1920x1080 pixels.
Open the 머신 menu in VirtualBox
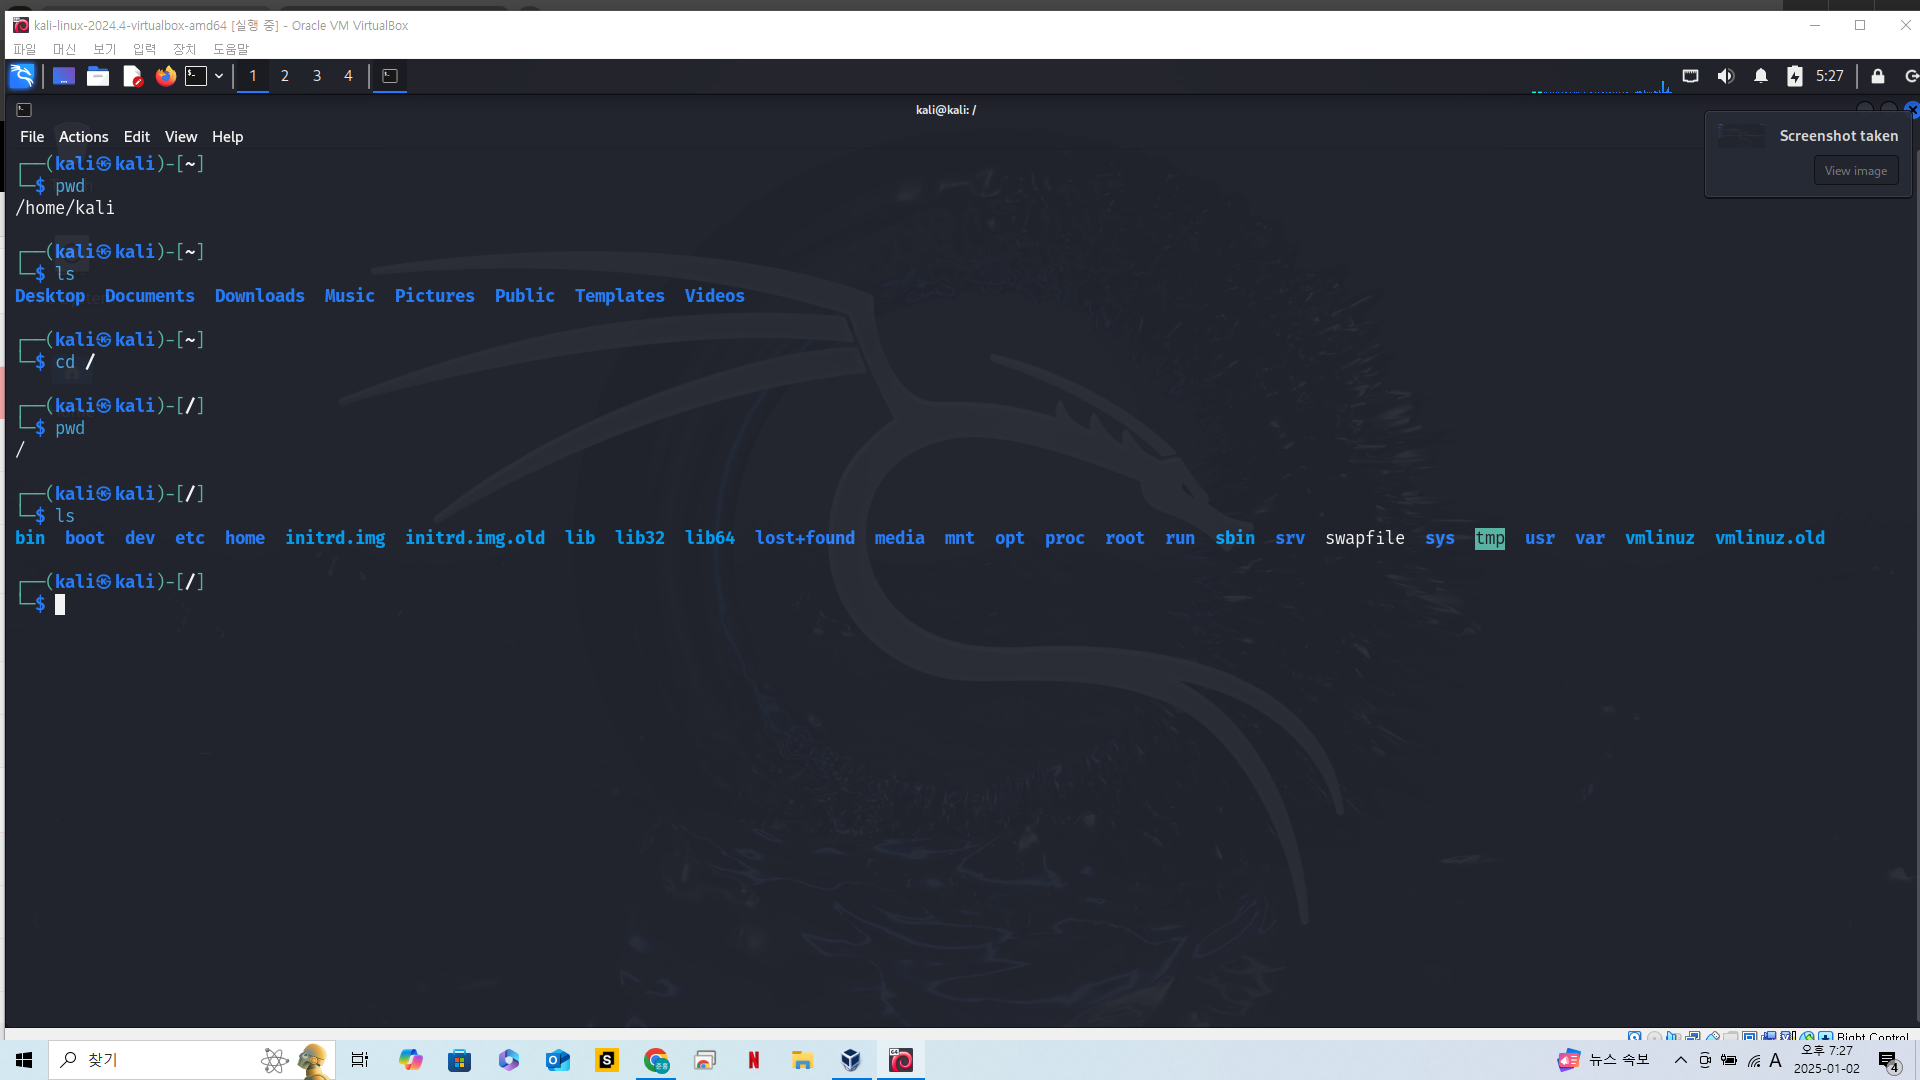pyautogui.click(x=64, y=49)
